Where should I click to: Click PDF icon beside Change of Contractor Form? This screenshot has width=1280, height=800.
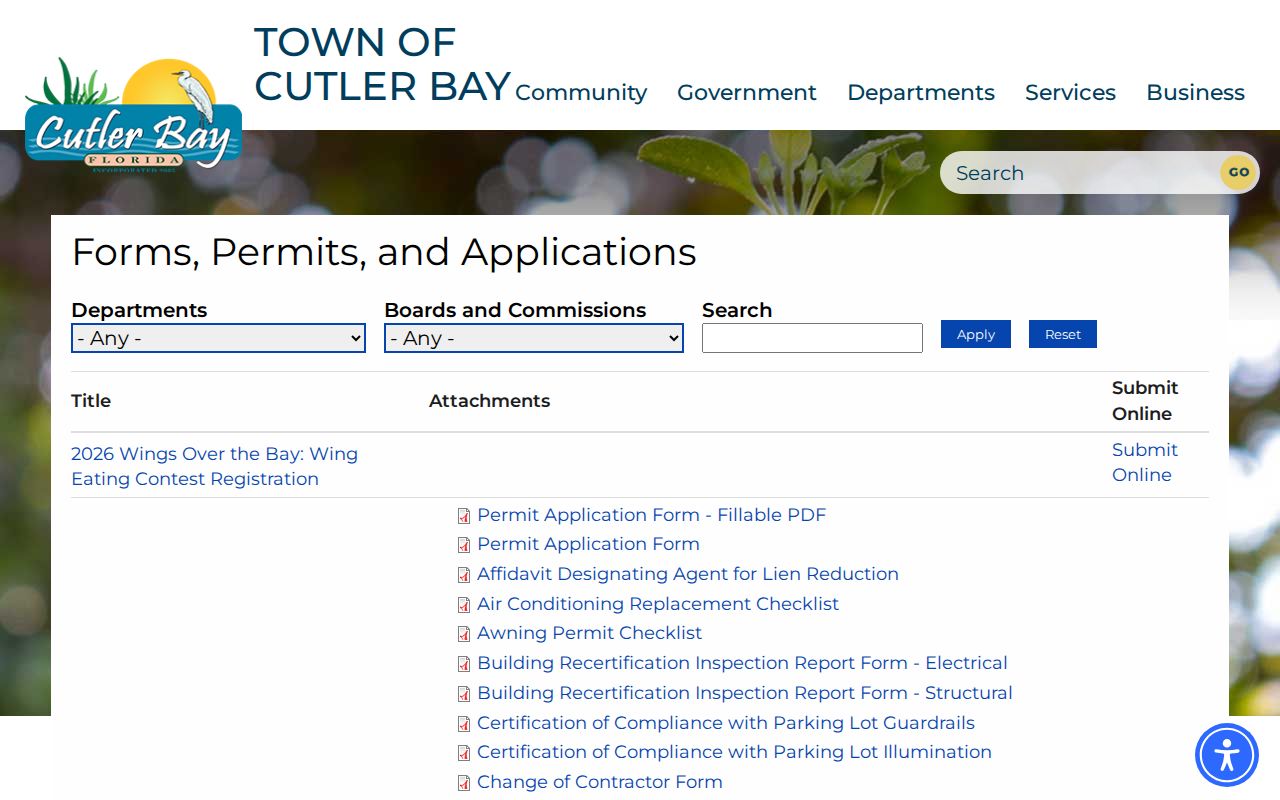pyautogui.click(x=464, y=783)
